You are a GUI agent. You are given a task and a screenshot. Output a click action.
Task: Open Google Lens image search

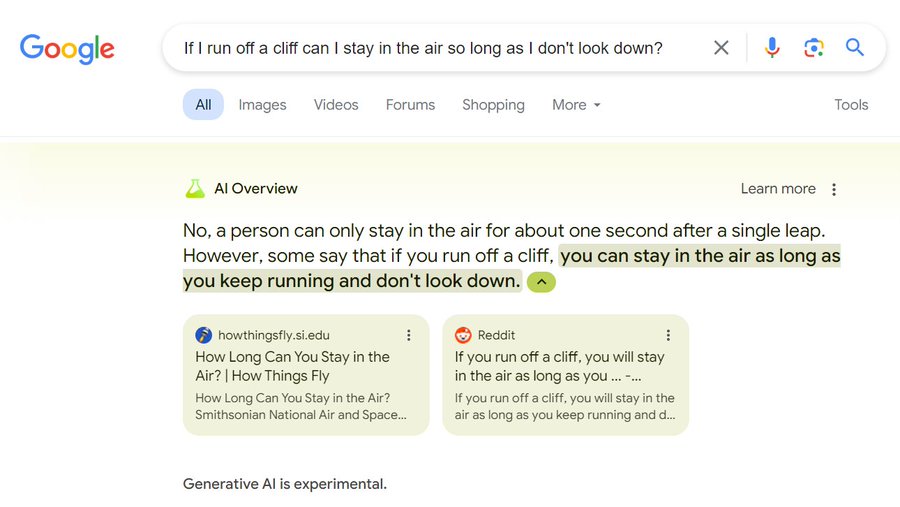pos(813,48)
